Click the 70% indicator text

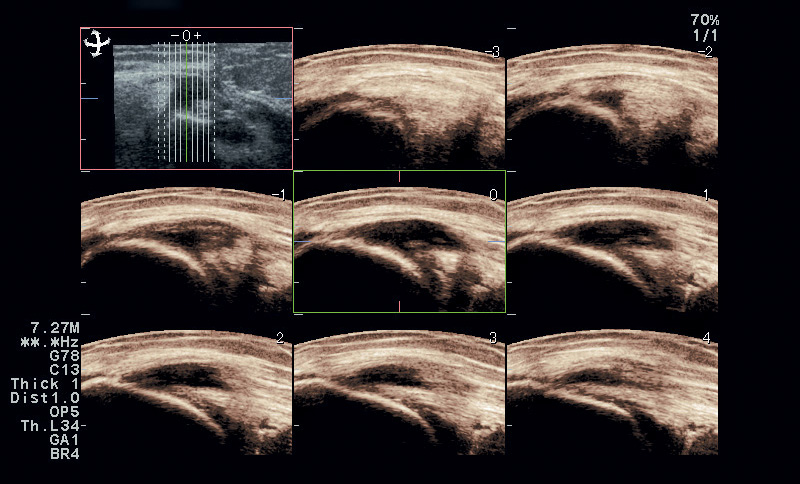(704, 20)
